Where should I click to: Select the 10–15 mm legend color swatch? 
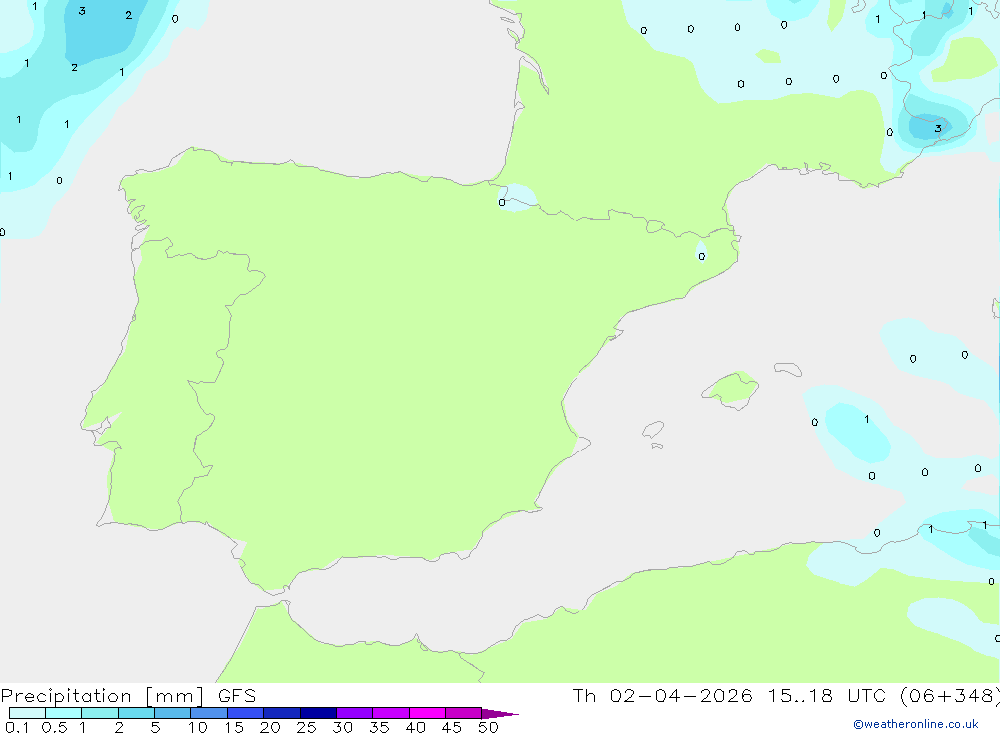click(209, 713)
